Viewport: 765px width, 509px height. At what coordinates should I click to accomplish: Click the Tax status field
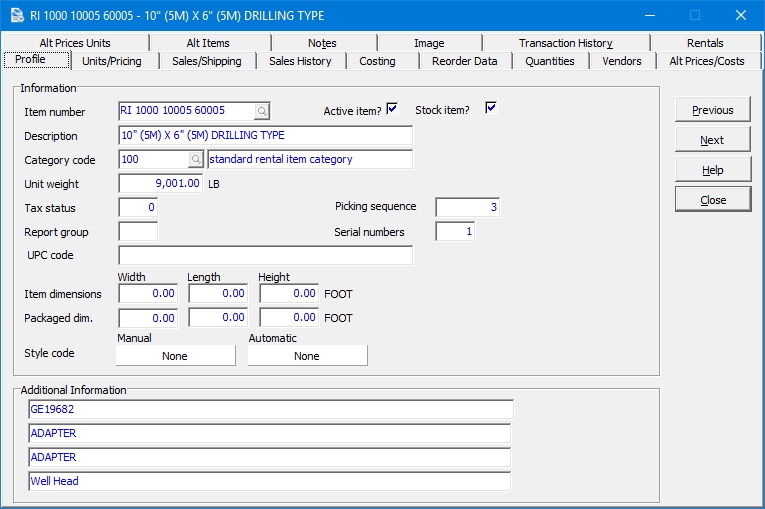point(138,207)
